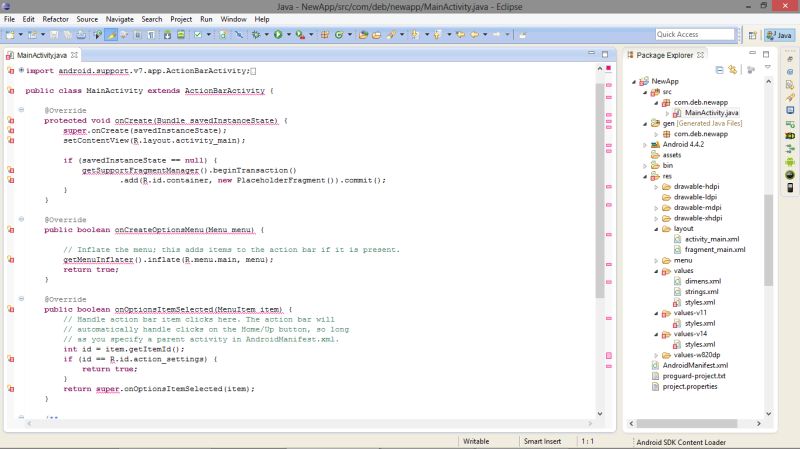Switch to the Java perspective button

tap(779, 35)
